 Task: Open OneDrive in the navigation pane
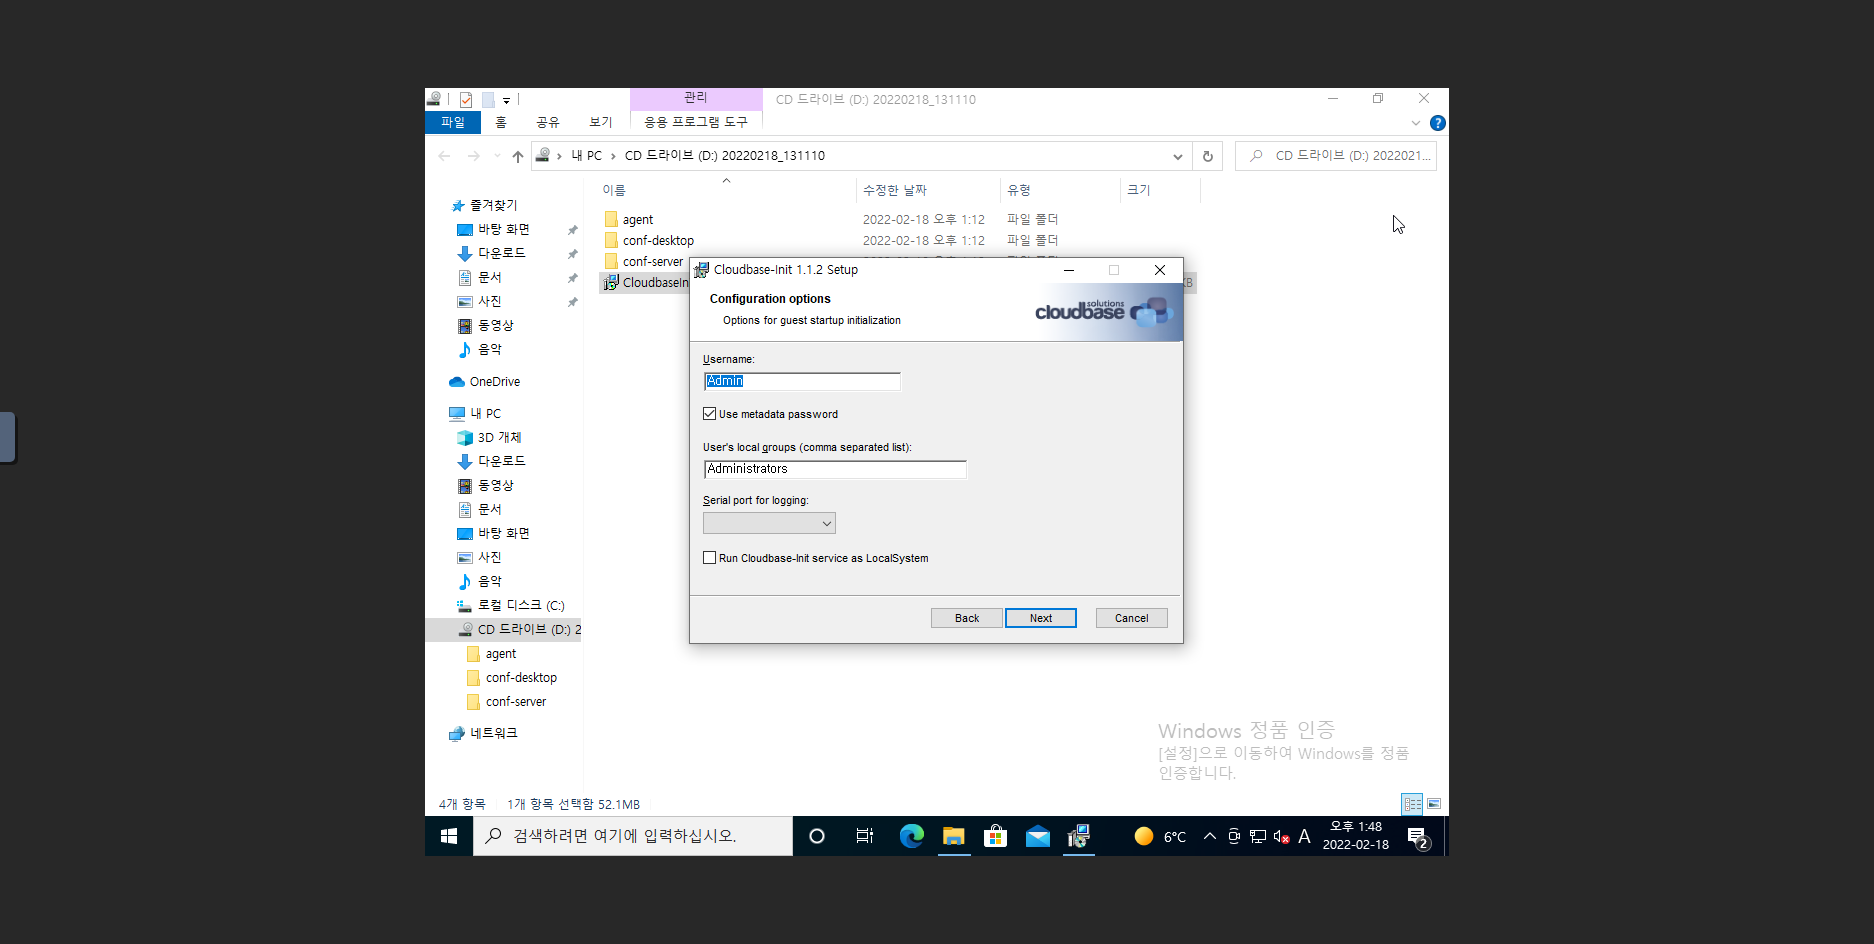(x=494, y=382)
